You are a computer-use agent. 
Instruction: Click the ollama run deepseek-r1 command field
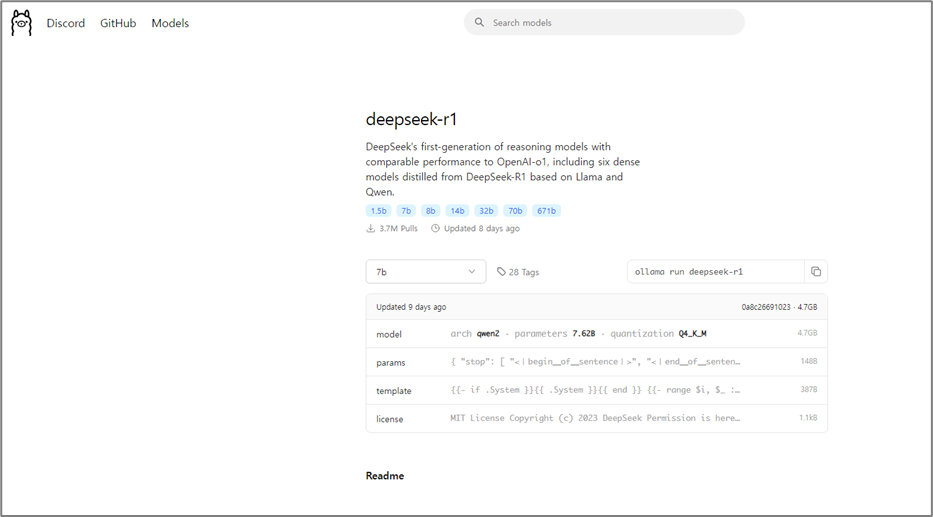point(715,272)
